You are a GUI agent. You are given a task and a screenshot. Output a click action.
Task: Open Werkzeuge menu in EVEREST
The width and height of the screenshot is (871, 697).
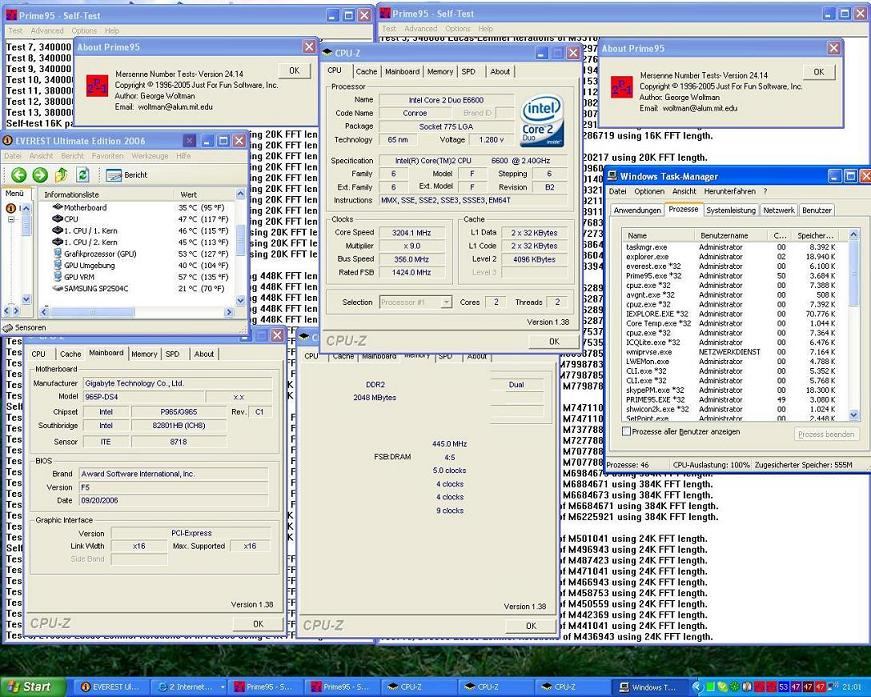(149, 156)
